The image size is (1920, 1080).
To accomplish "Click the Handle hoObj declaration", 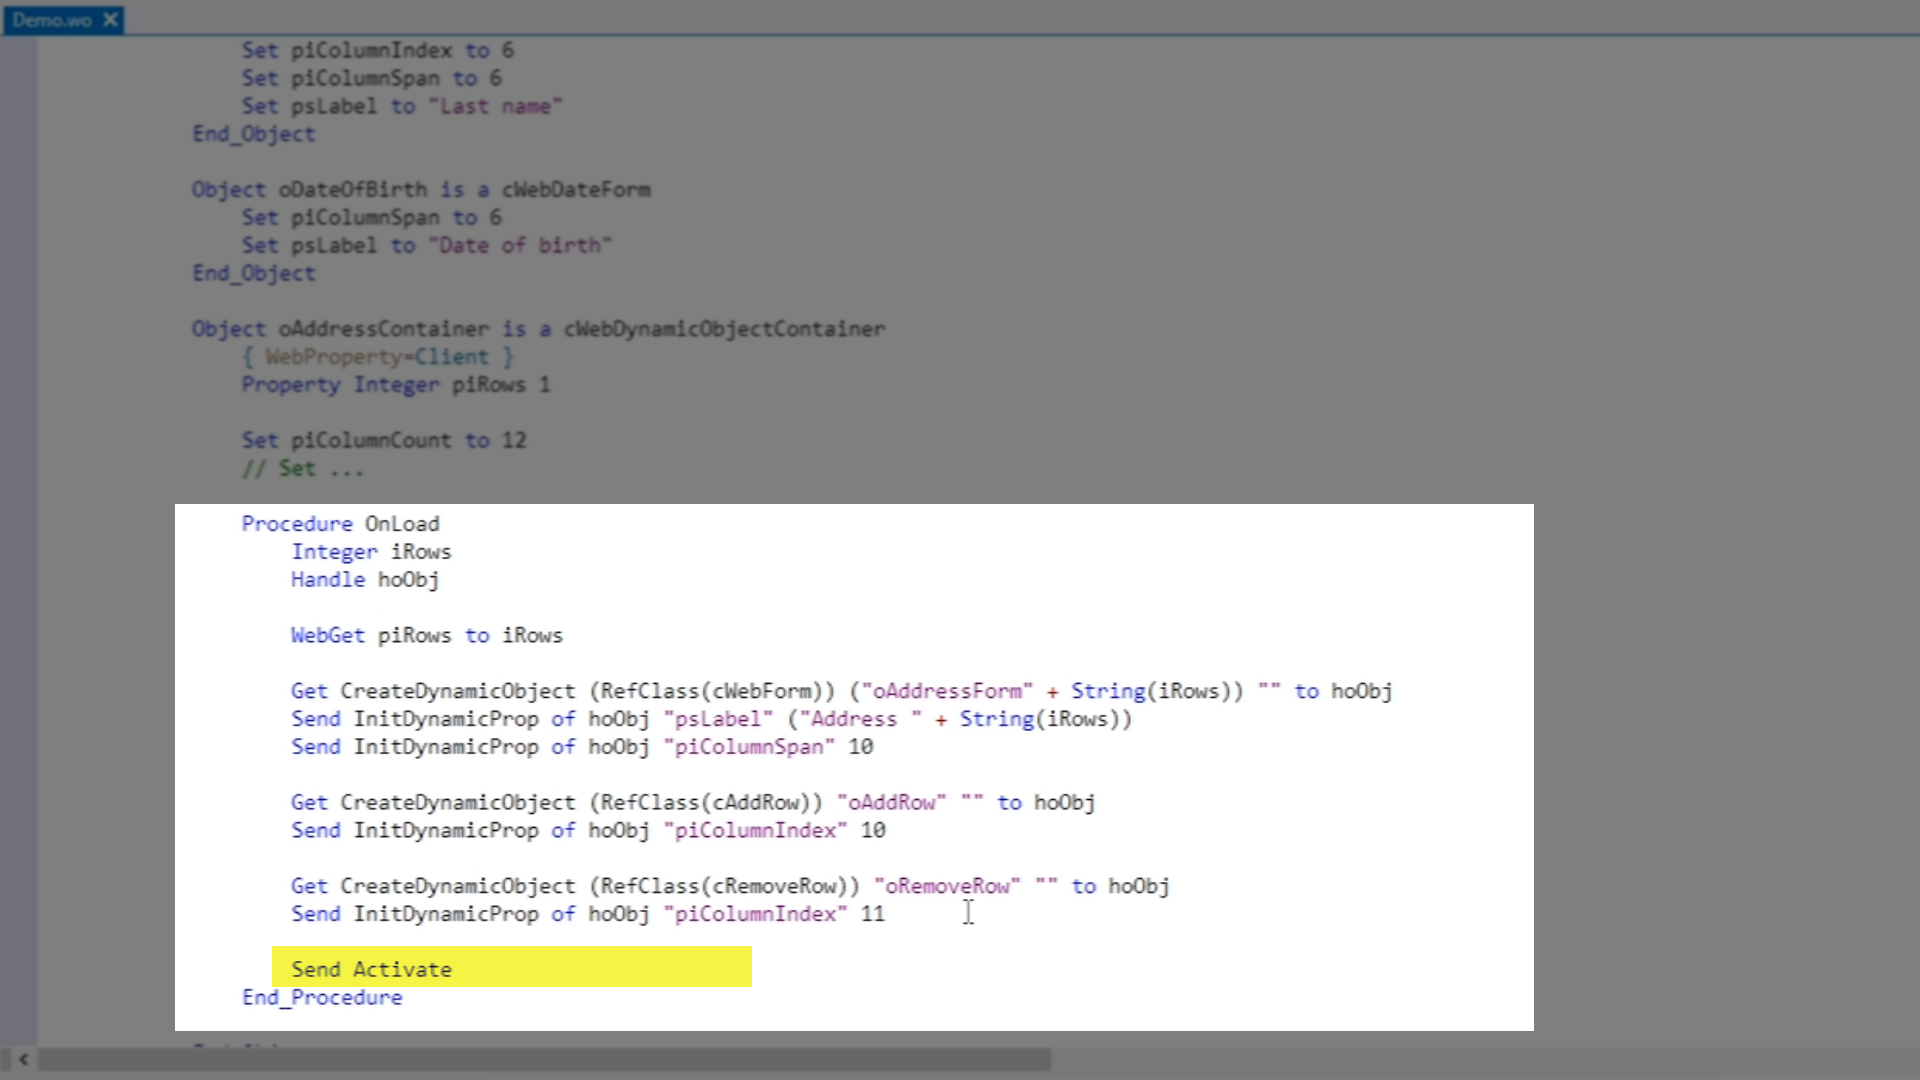I will click(x=364, y=579).
